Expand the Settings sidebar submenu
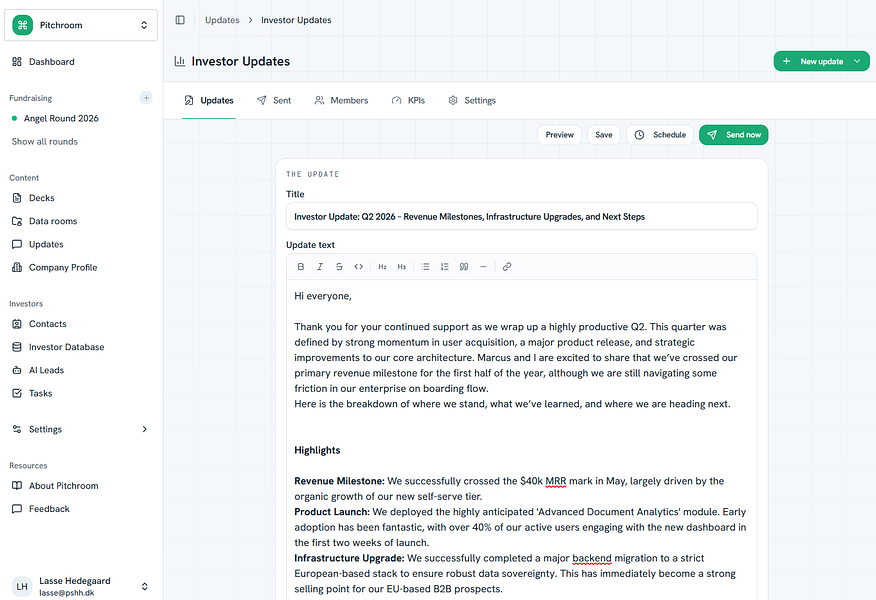Image resolution: width=876 pixels, height=600 pixels. 145,429
